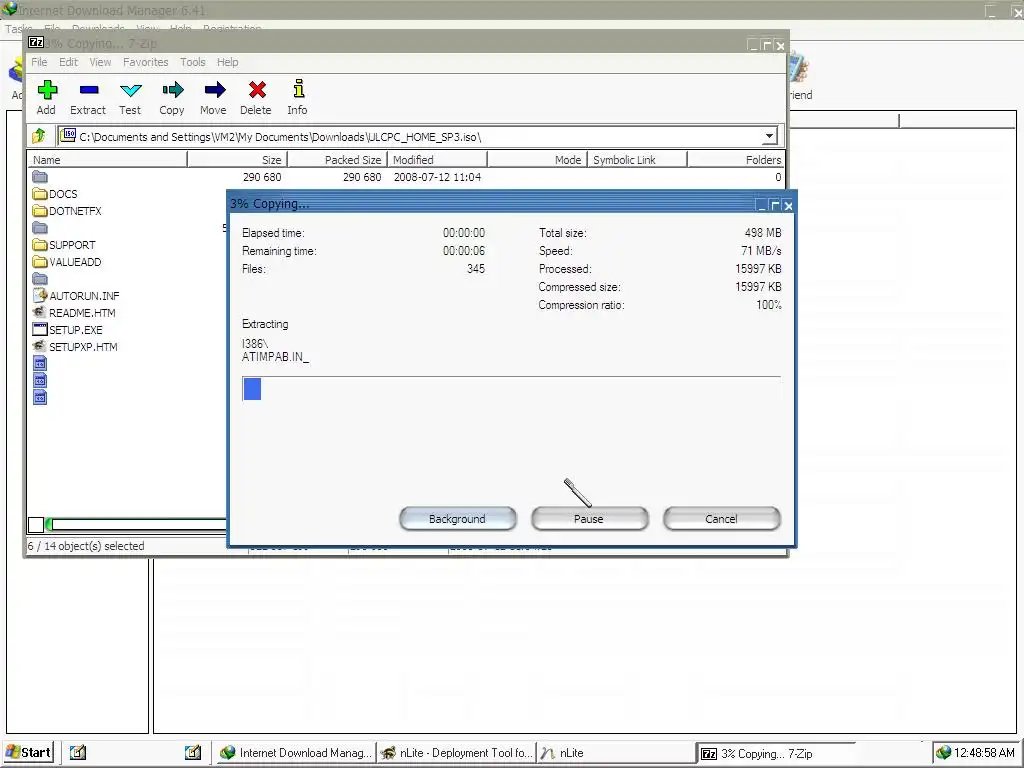
Task: Click the Extract toolbar icon
Action: [x=89, y=90]
